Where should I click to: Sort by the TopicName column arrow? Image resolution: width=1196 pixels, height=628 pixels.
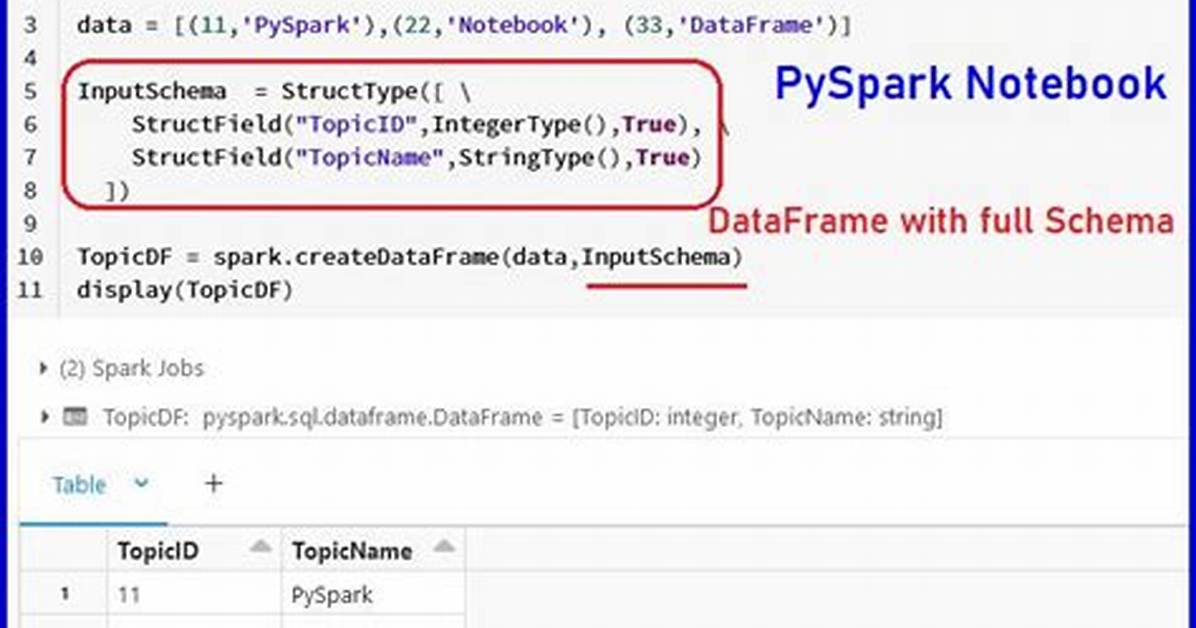coord(444,546)
